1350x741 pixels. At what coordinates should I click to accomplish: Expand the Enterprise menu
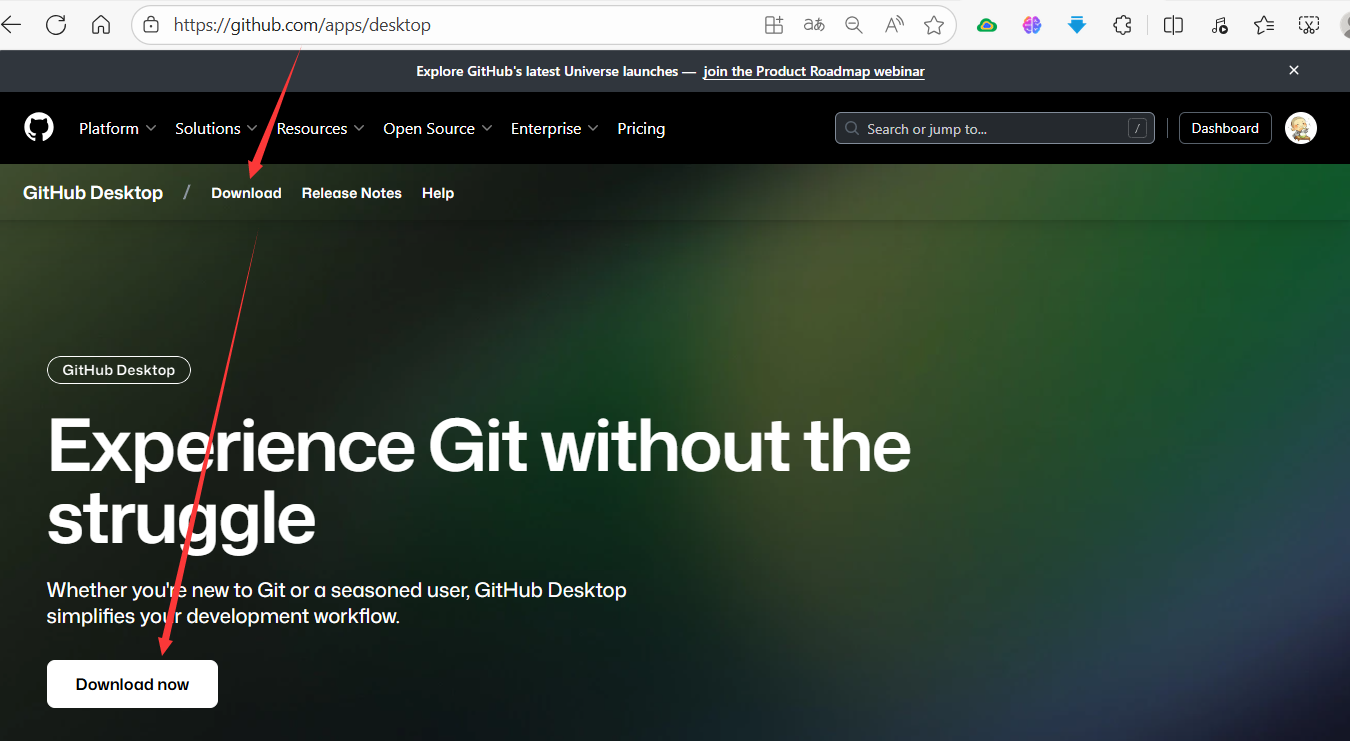click(555, 128)
